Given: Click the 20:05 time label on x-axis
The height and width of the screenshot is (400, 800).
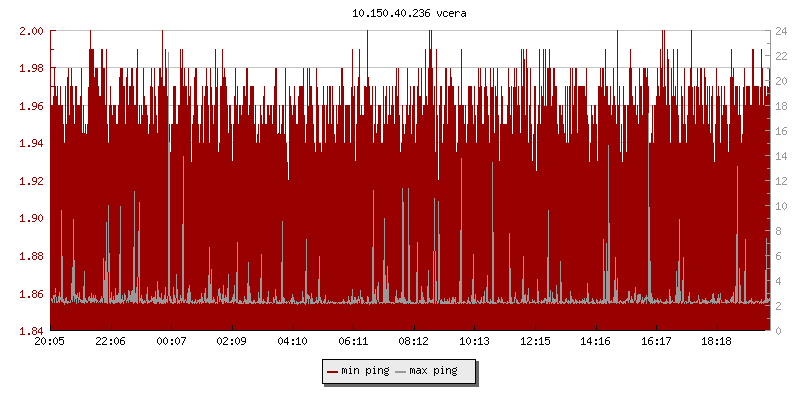Looking at the screenshot, I should [x=50, y=341].
